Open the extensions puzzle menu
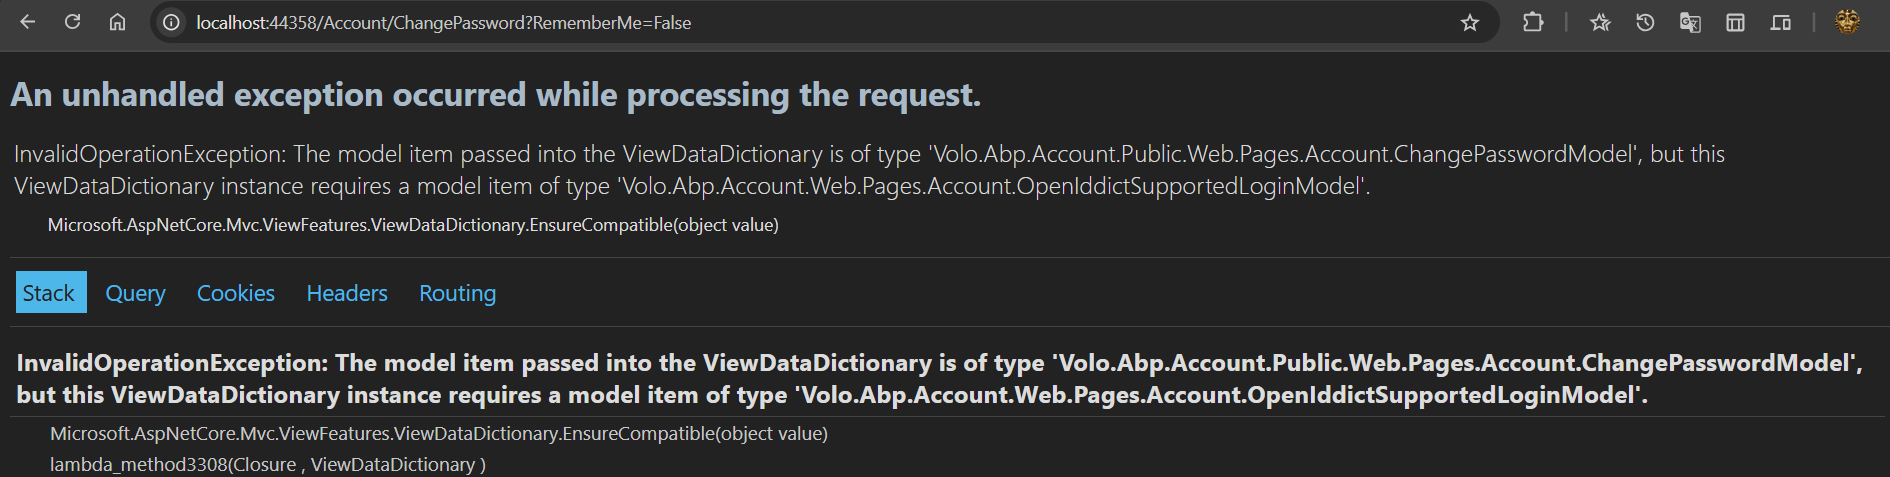Viewport: 1890px width, 477px height. click(1532, 22)
